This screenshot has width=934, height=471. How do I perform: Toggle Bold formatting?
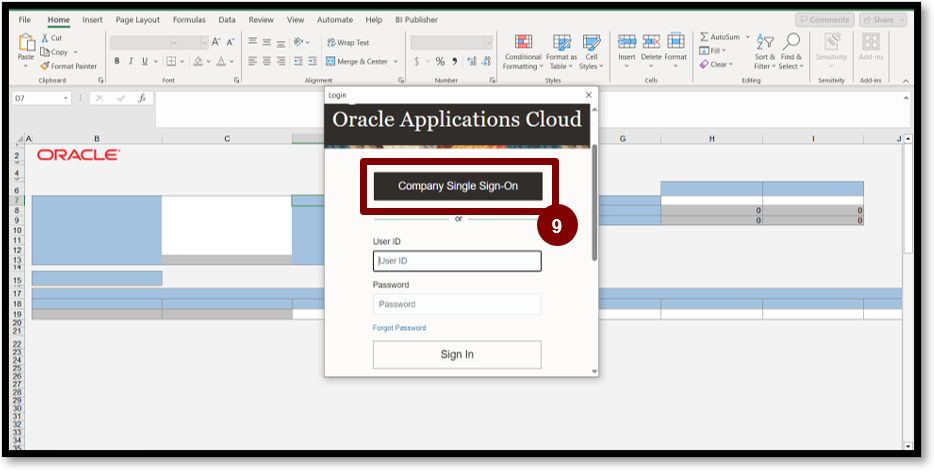[x=117, y=61]
